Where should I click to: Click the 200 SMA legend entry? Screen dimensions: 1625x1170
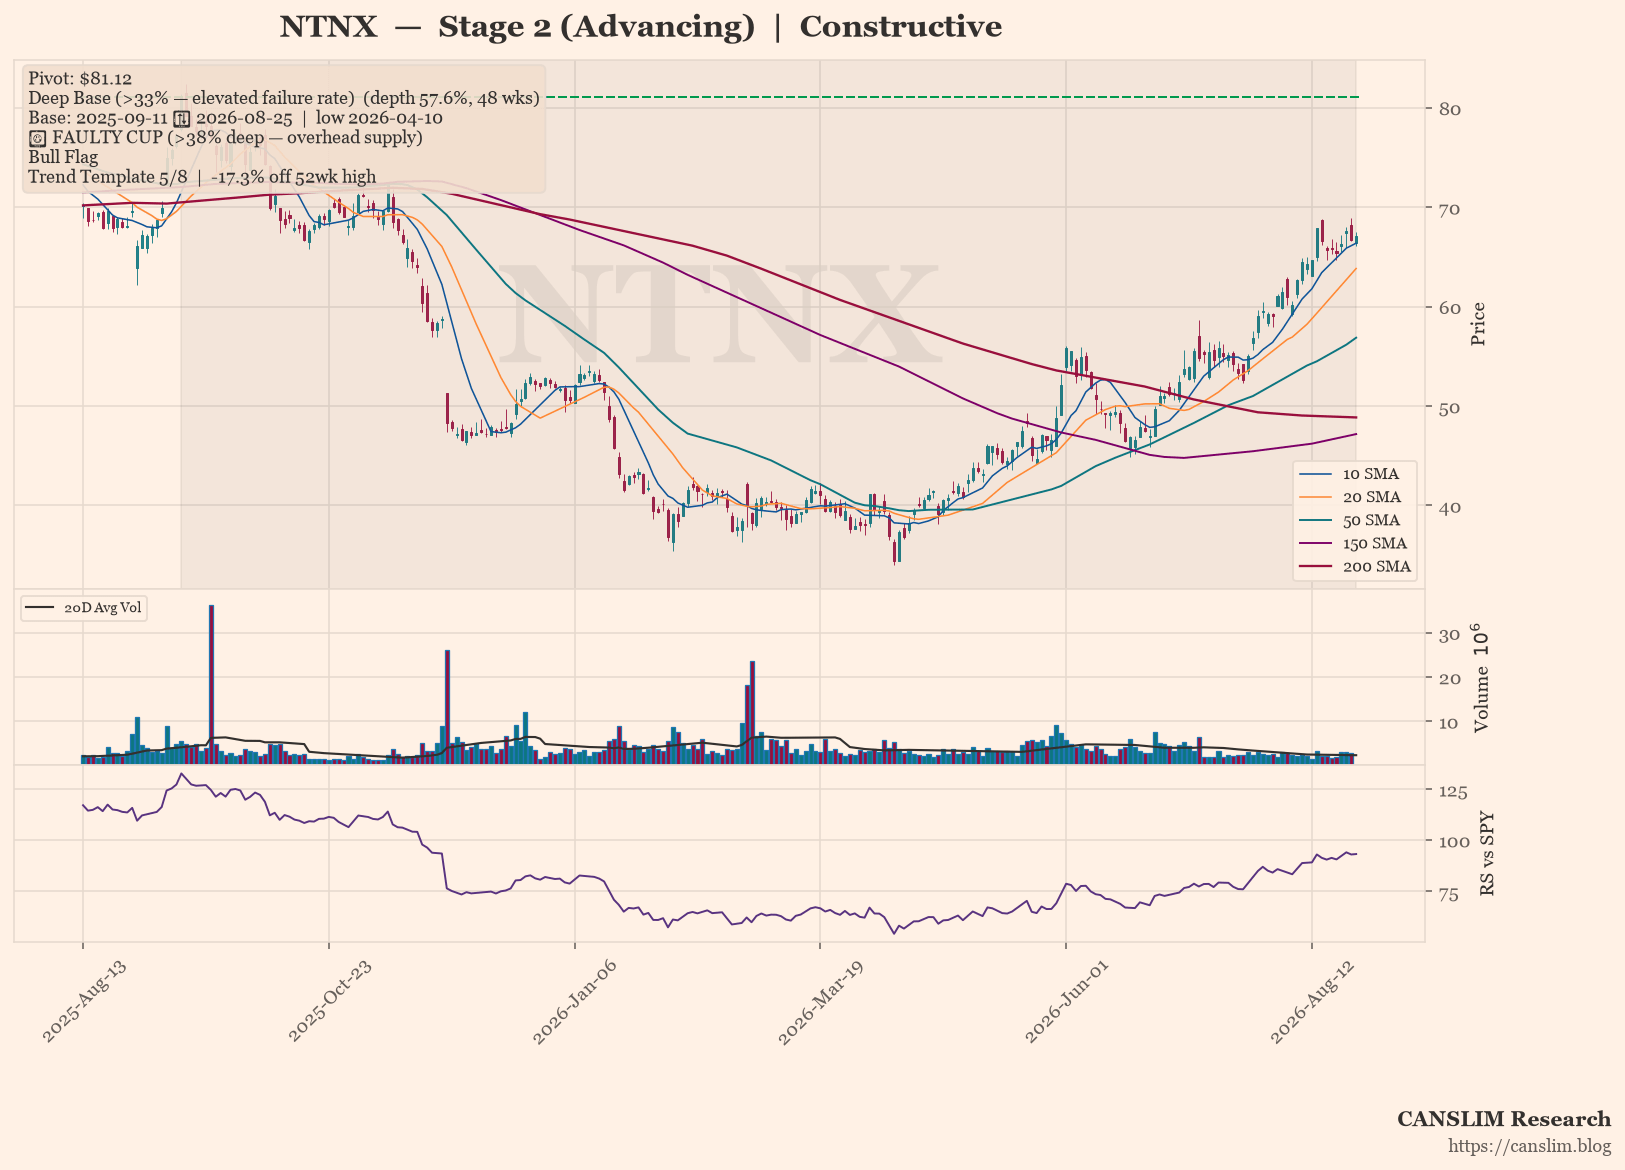pyautogui.click(x=1354, y=566)
